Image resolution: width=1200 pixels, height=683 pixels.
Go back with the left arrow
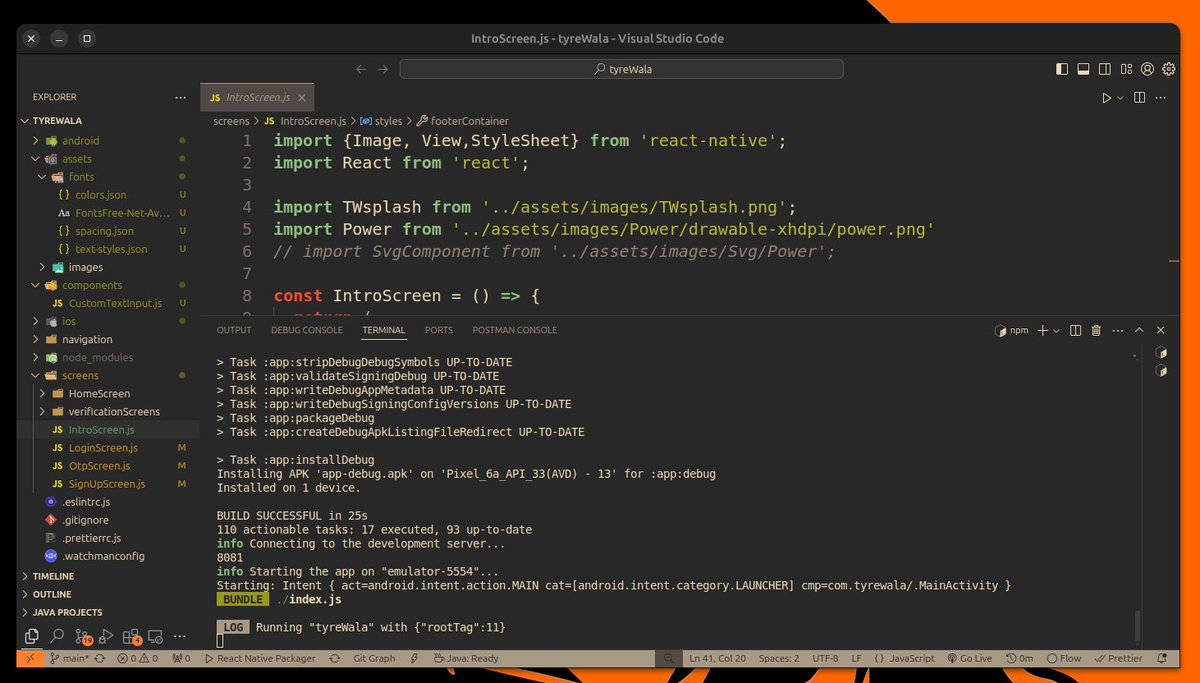[362, 69]
